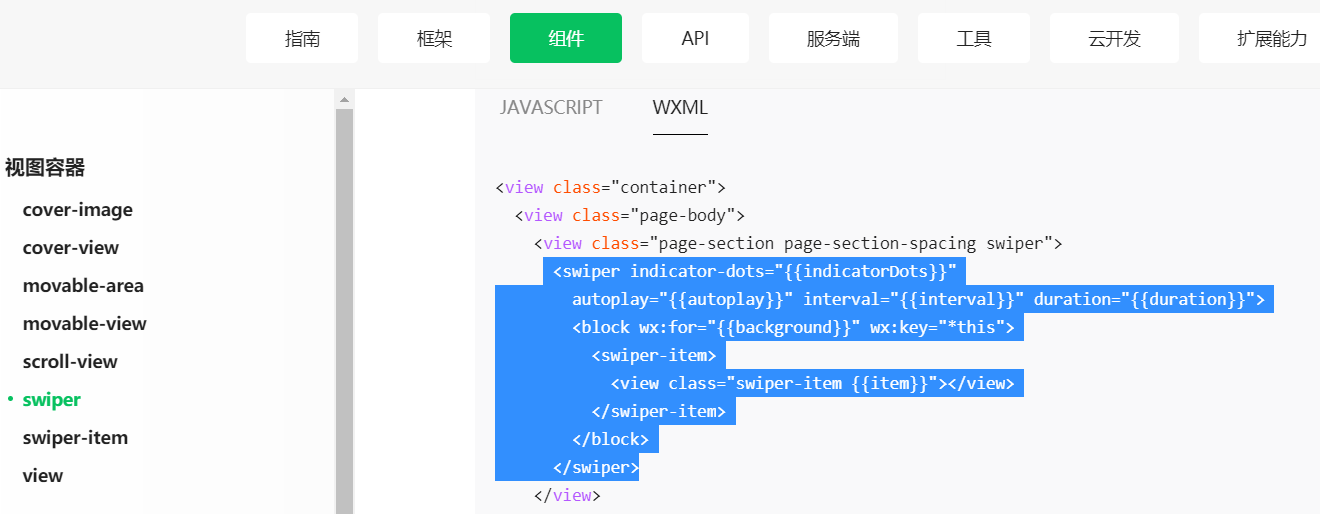This screenshot has height=514, width=1320.
Task: Open the 云开发 navigation tab
Action: point(1114,38)
